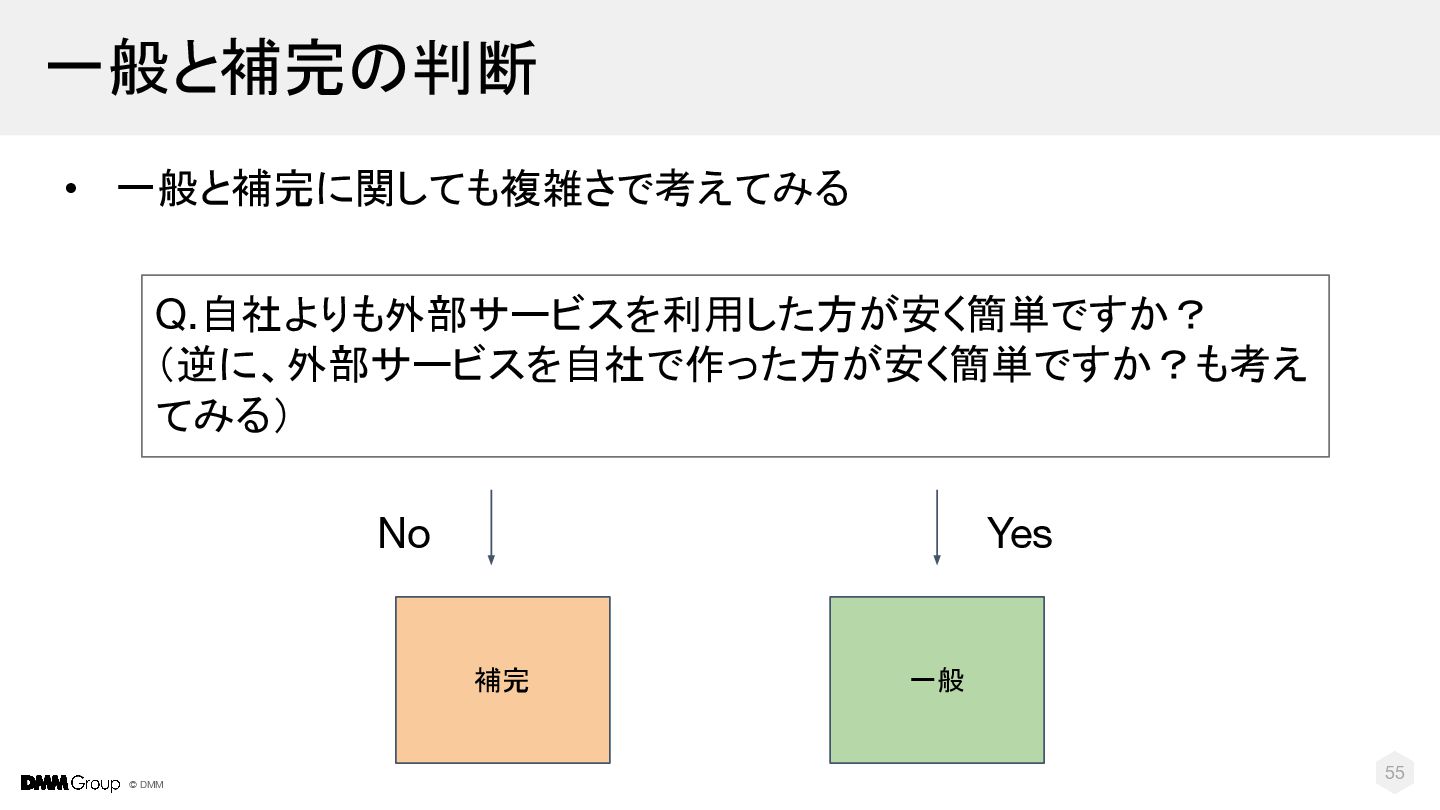Select the green 一般 box
Screen dimensions: 1440x810
(937, 680)
